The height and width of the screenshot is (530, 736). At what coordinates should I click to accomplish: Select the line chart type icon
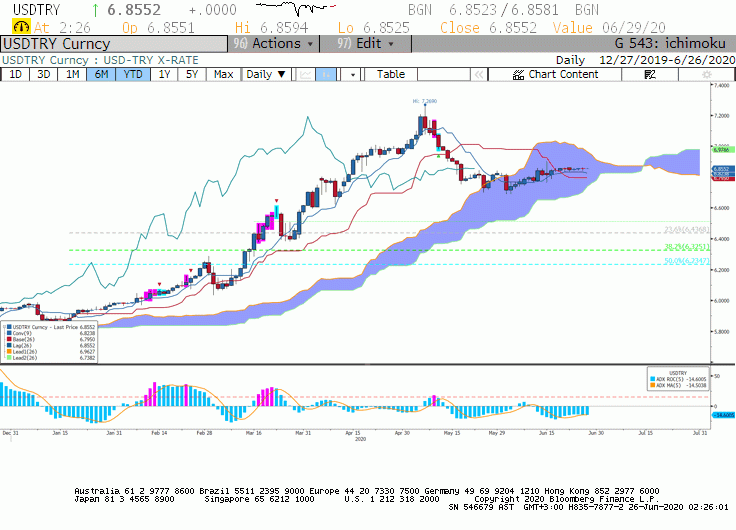tap(306, 74)
